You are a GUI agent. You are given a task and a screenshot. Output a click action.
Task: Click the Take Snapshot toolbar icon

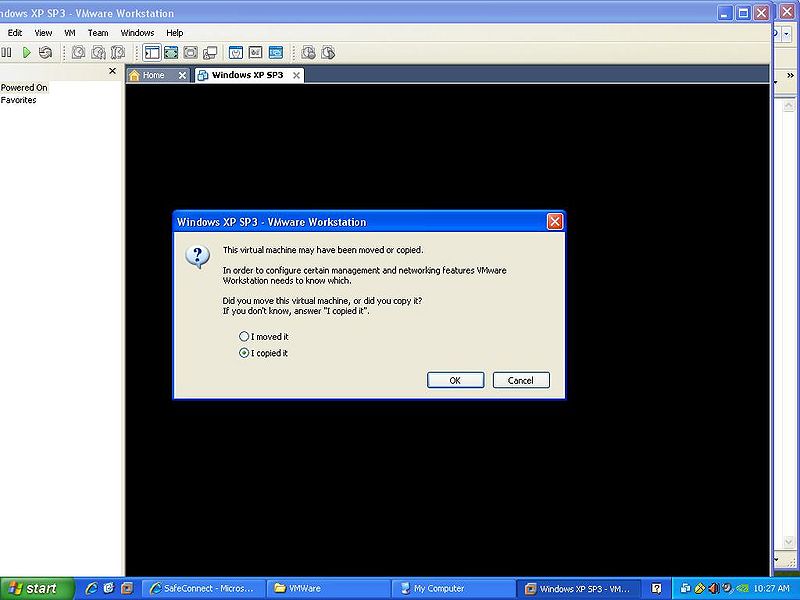[79, 52]
